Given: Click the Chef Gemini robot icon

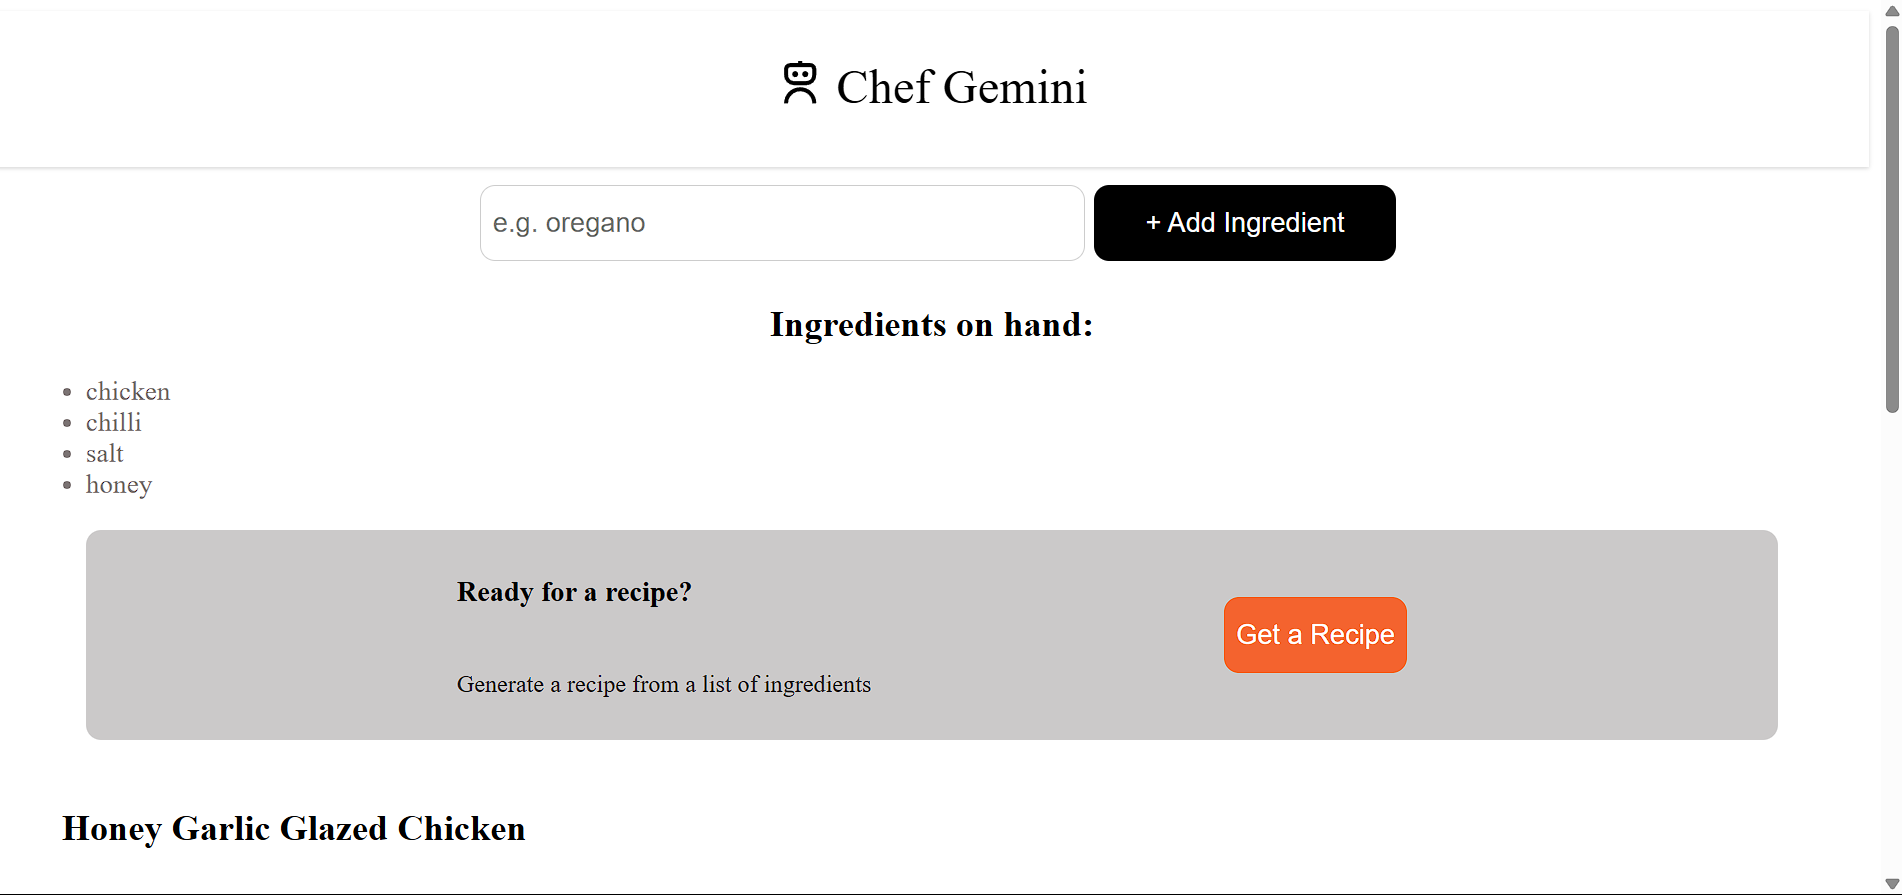Looking at the screenshot, I should 801,84.
